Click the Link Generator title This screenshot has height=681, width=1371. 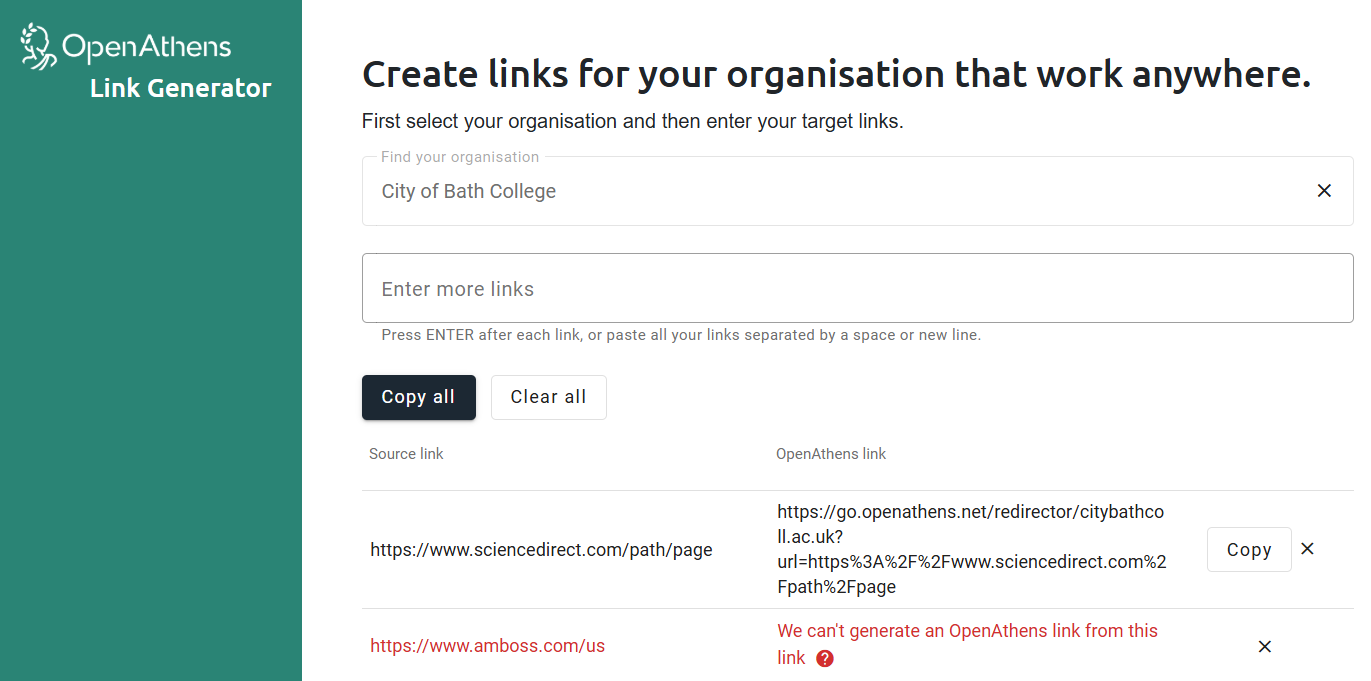[181, 88]
